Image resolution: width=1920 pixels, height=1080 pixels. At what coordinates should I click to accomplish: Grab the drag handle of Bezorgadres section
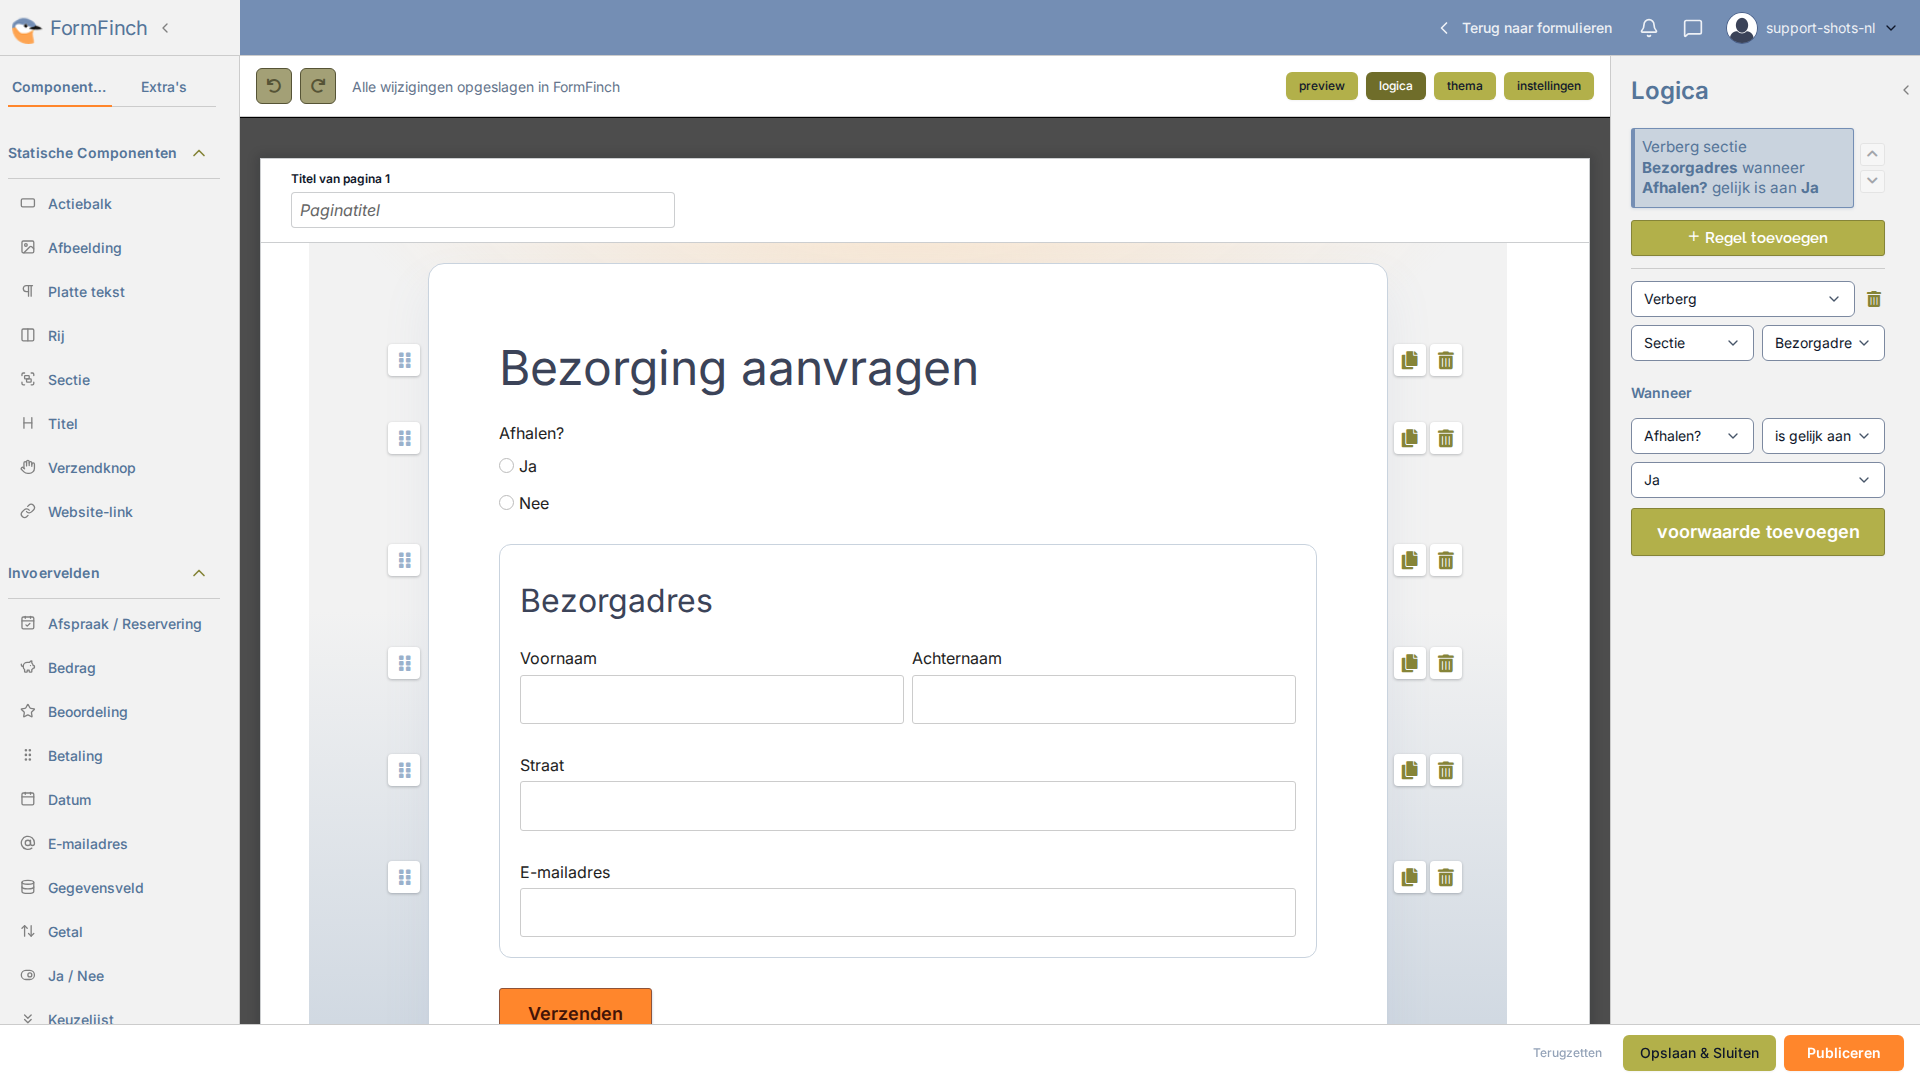coord(404,560)
